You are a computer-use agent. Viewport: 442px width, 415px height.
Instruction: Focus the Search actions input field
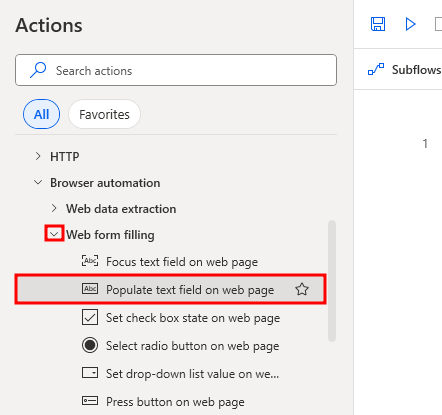coord(176,70)
